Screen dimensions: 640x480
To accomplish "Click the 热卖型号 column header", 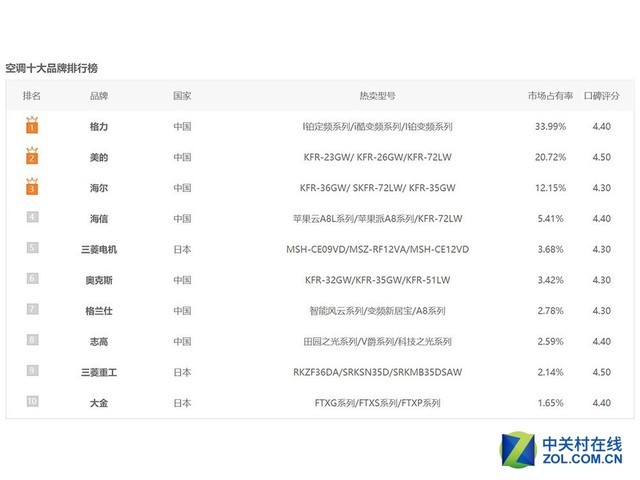I will click(377, 96).
